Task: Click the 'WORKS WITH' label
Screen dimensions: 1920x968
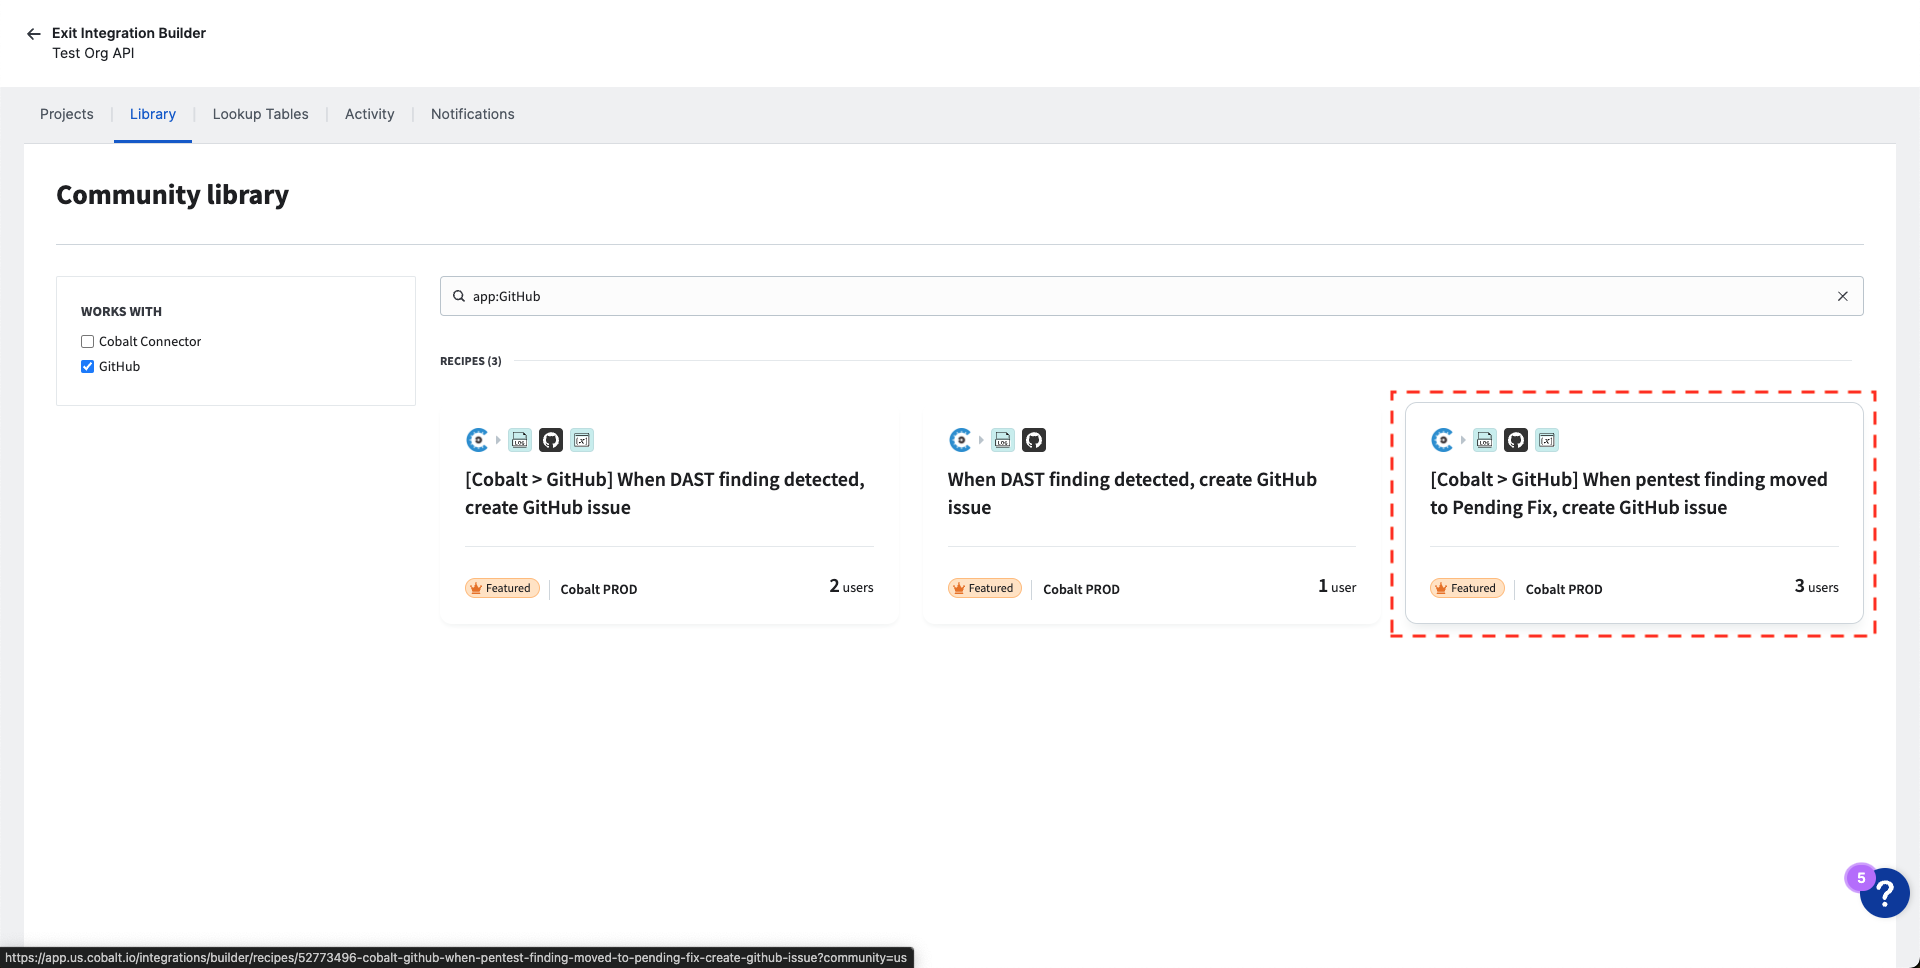Action: tap(121, 312)
